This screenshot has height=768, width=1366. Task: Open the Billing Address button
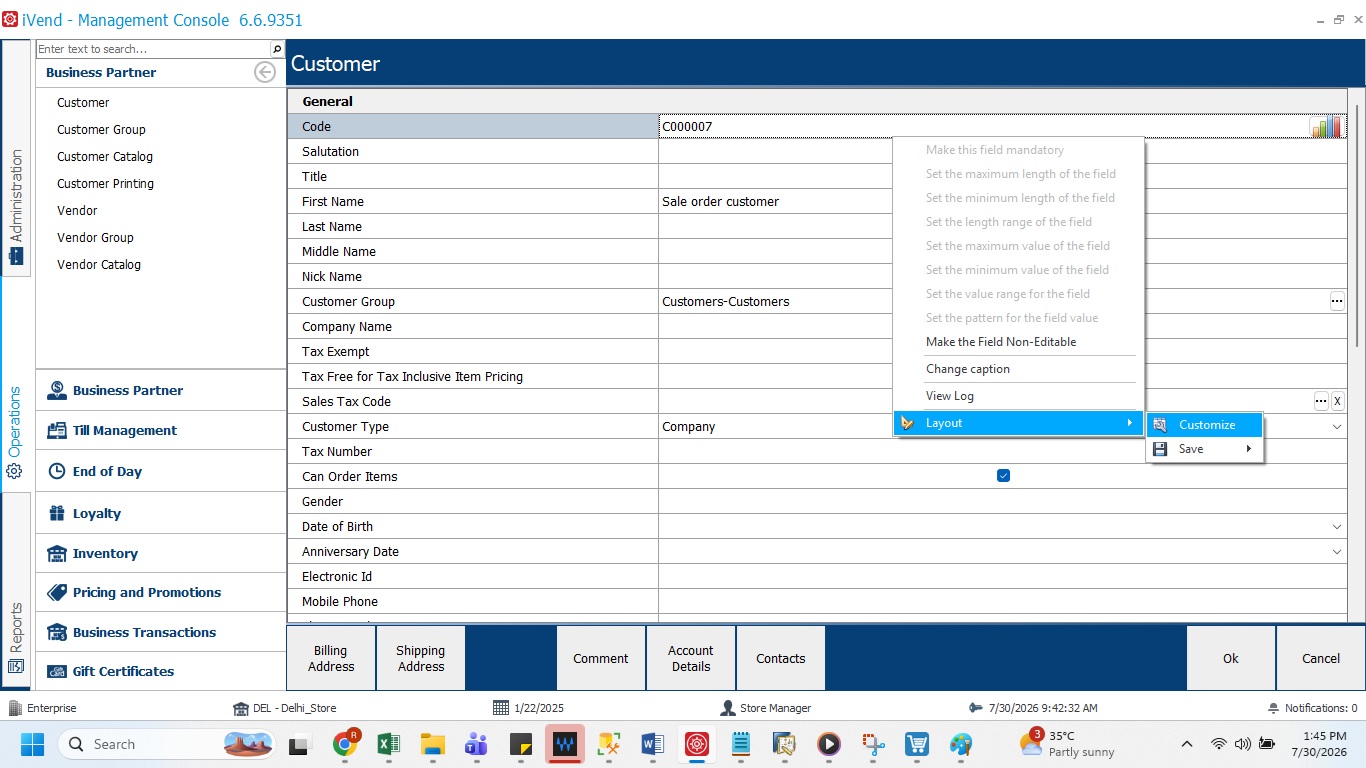(x=331, y=658)
